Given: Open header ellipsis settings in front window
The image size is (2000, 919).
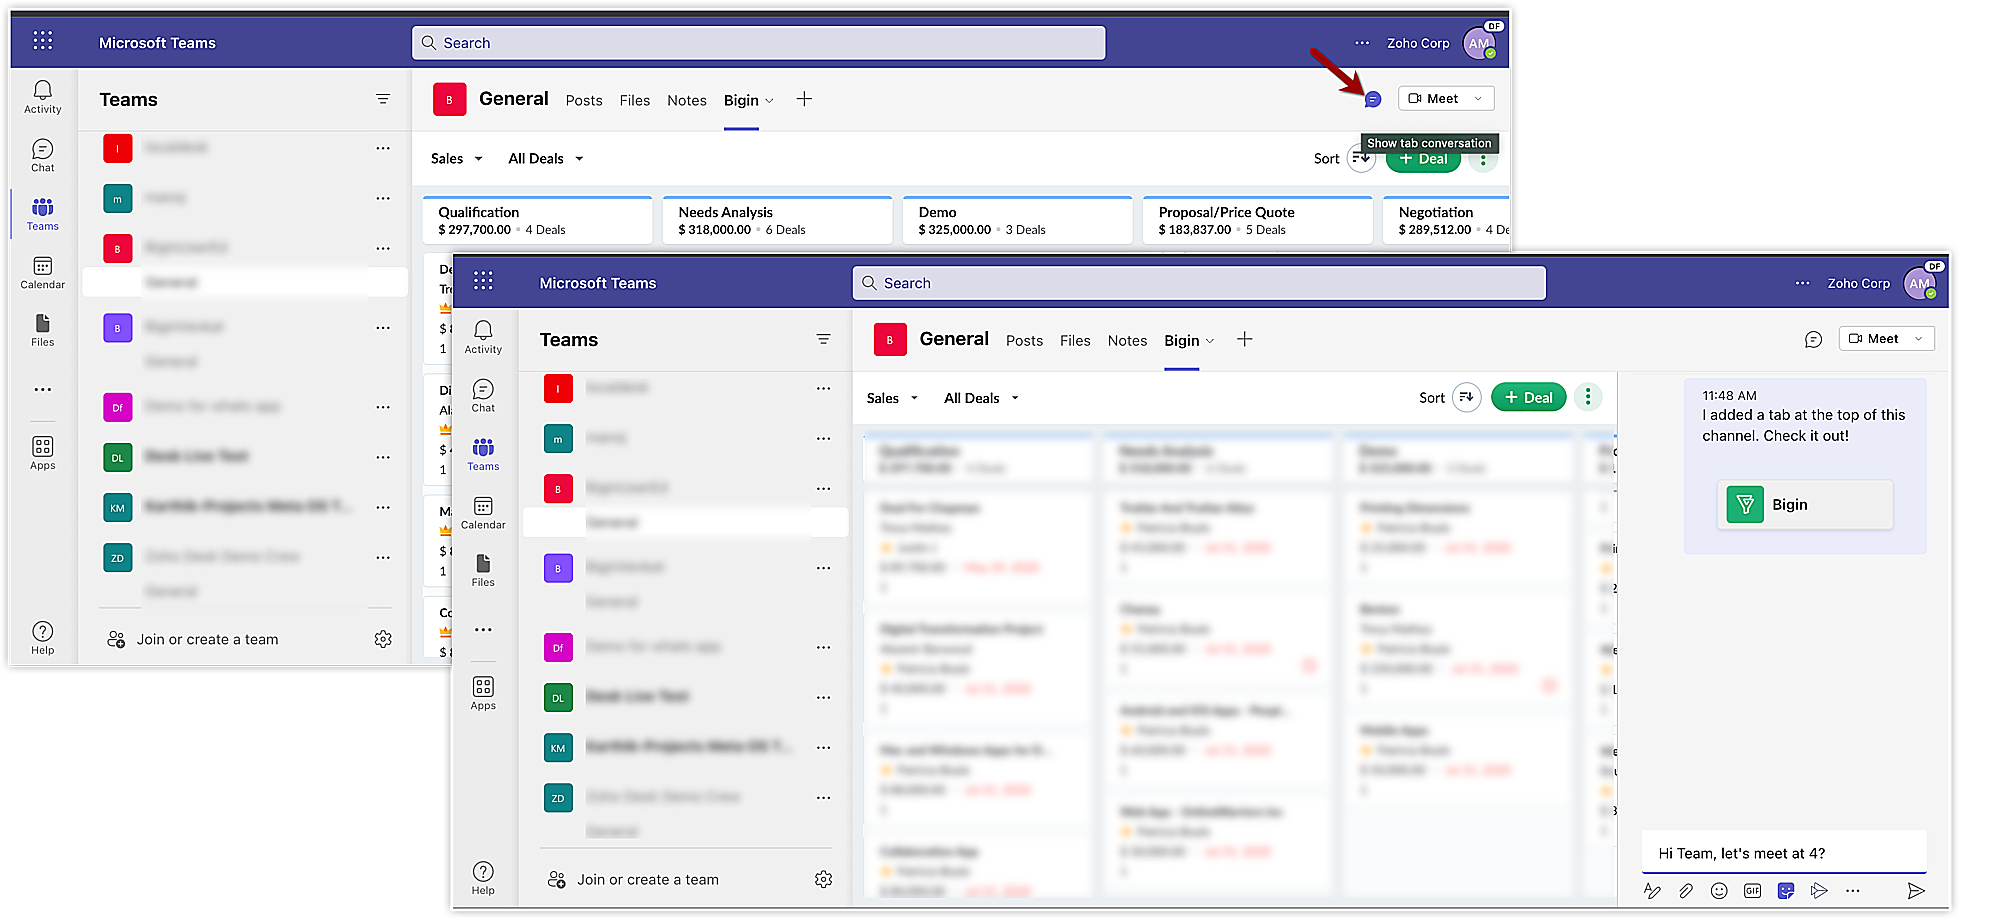Looking at the screenshot, I should 1802,283.
